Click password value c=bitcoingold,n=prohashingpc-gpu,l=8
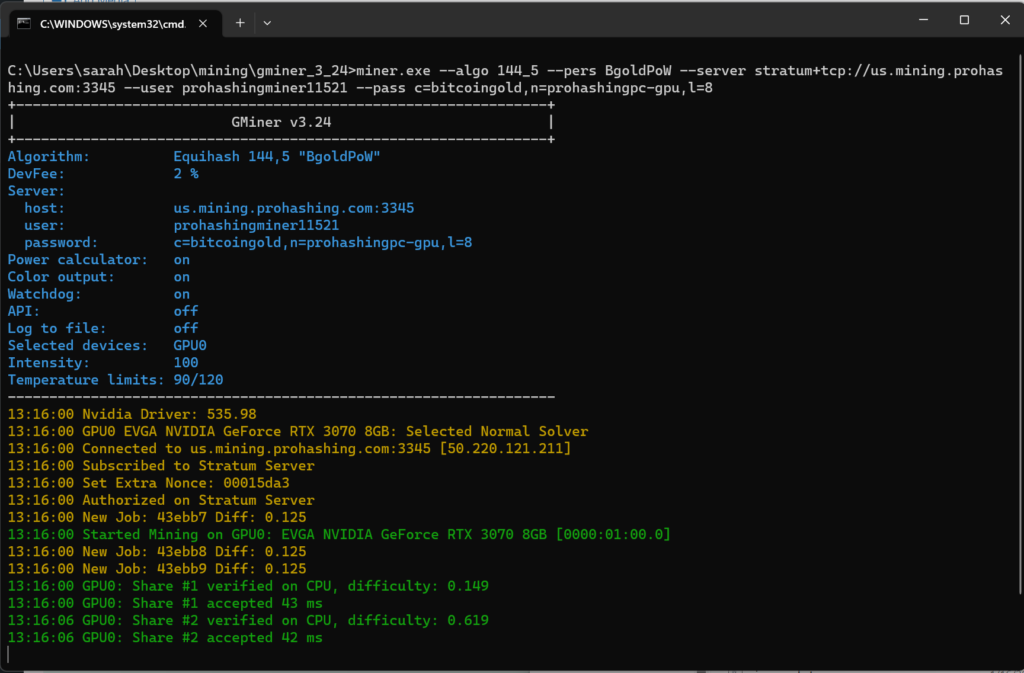Screen dimensions: 1024x673 point(323,242)
